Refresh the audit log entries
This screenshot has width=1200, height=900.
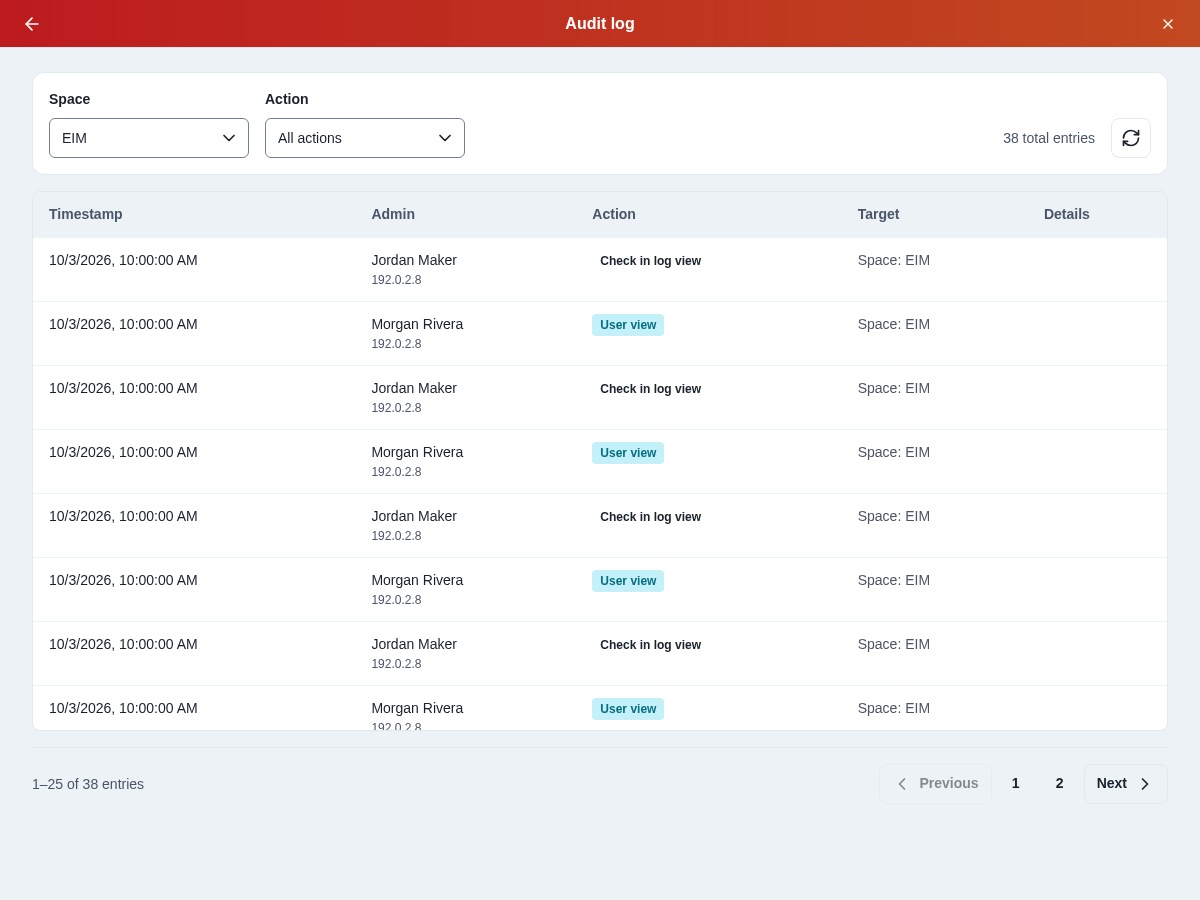[x=1131, y=138]
